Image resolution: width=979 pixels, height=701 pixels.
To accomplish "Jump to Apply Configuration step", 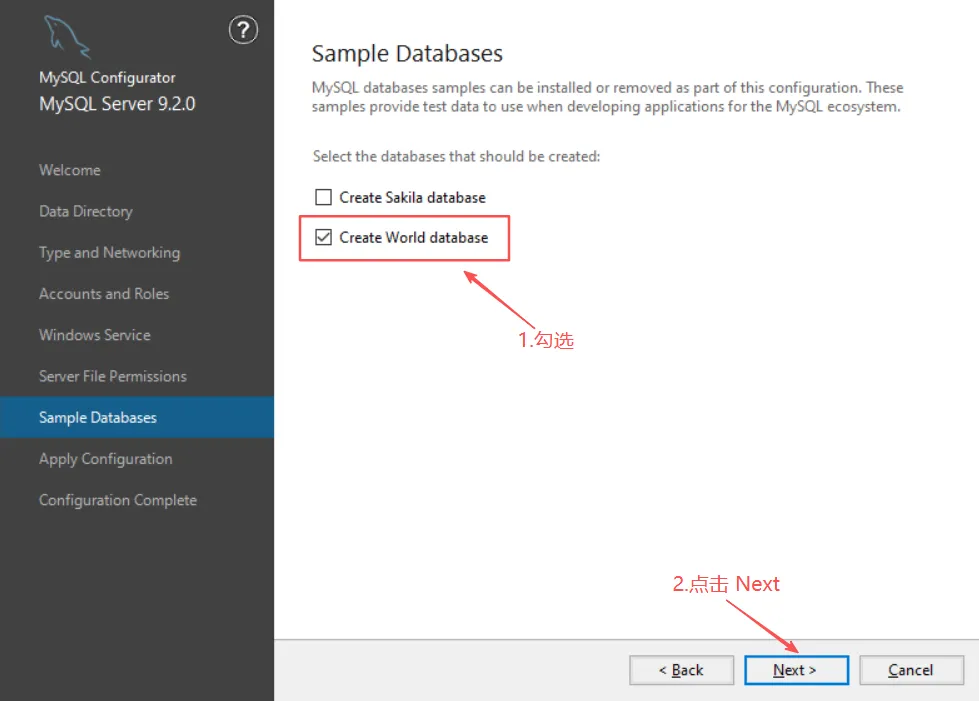I will 106,459.
